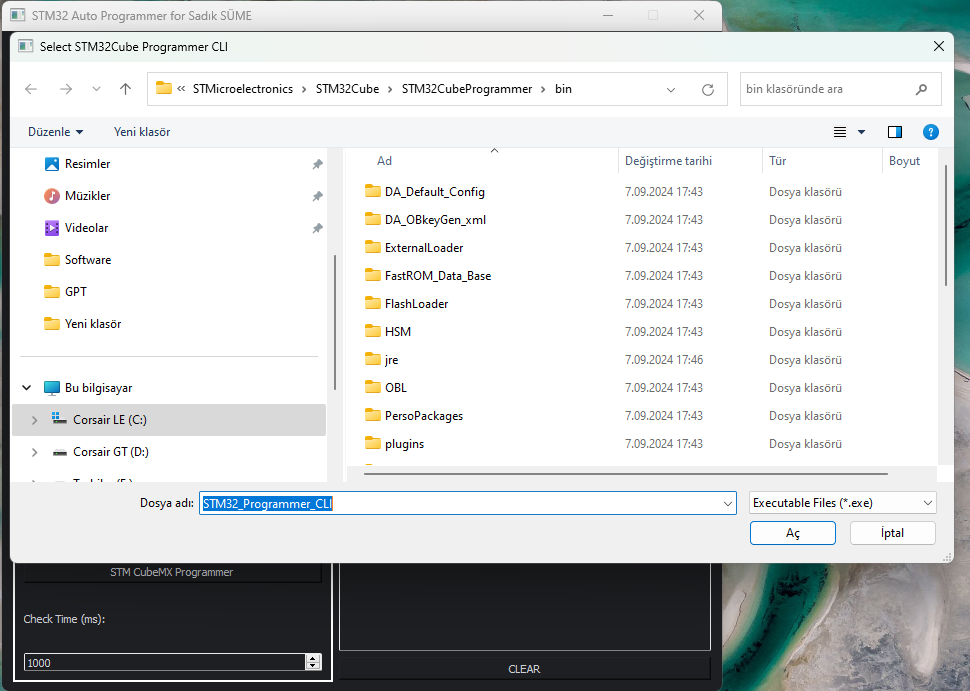
Task: Open the Software folder in sidebar
Action: click(88, 260)
